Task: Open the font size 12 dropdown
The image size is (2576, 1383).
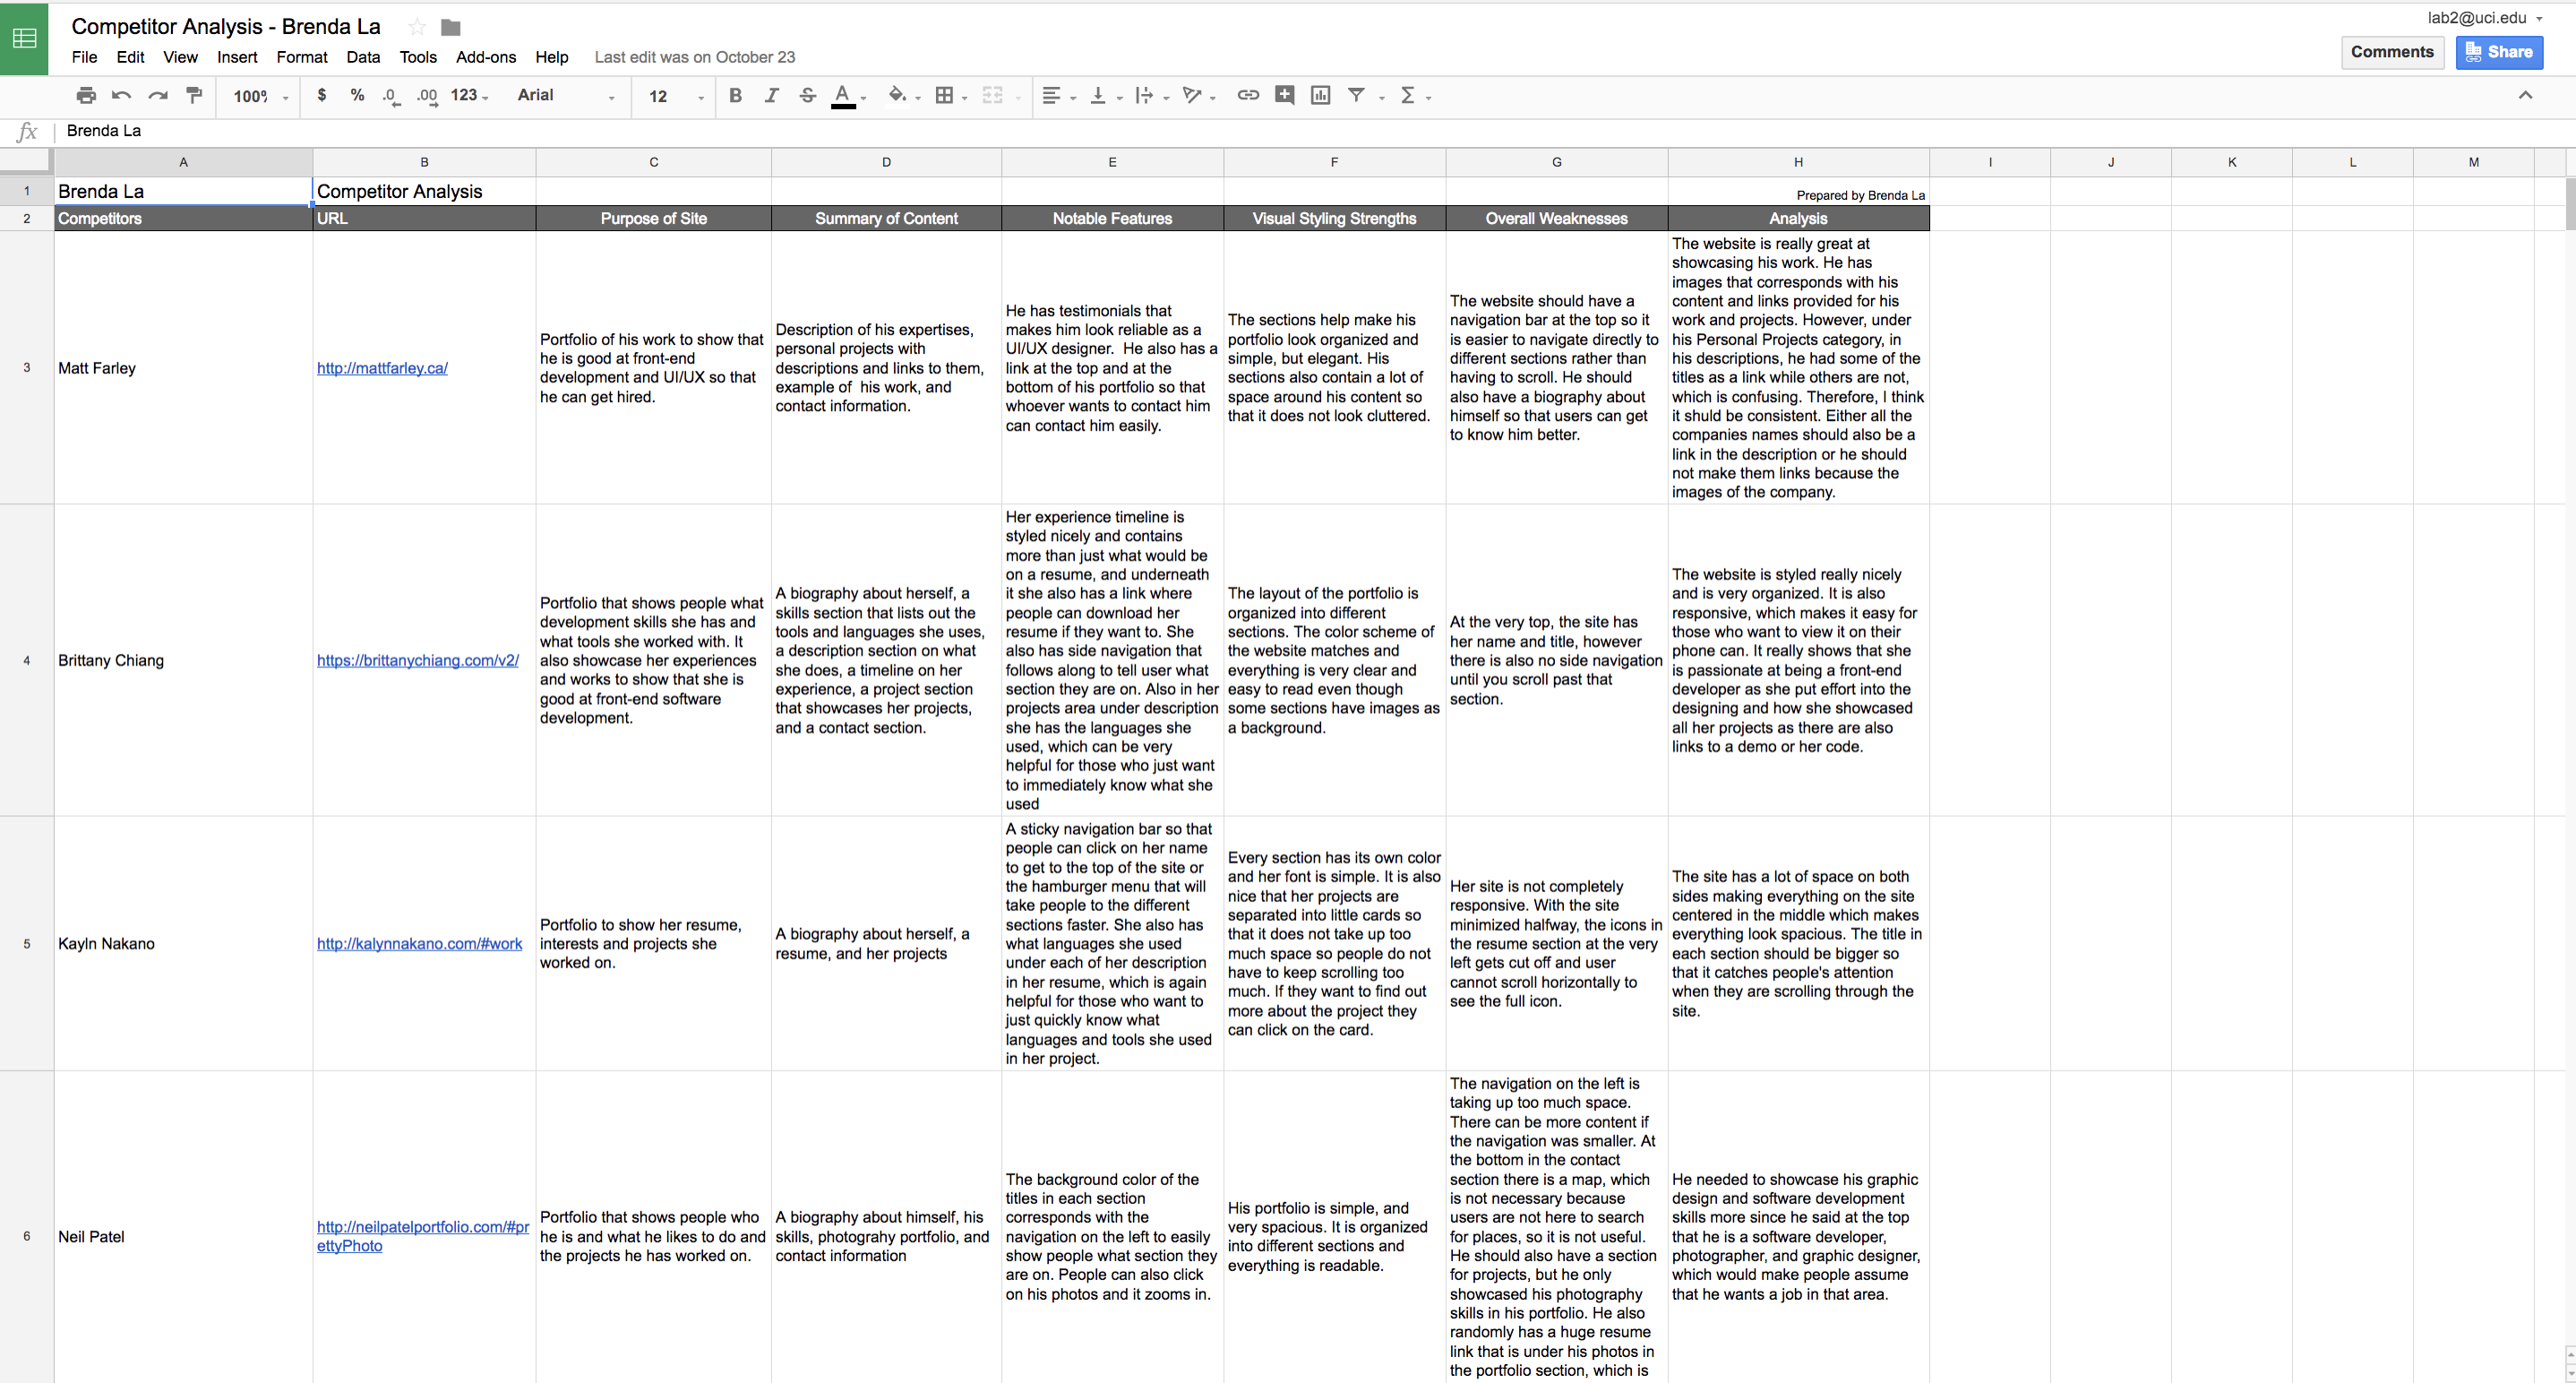Action: pyautogui.click(x=676, y=96)
